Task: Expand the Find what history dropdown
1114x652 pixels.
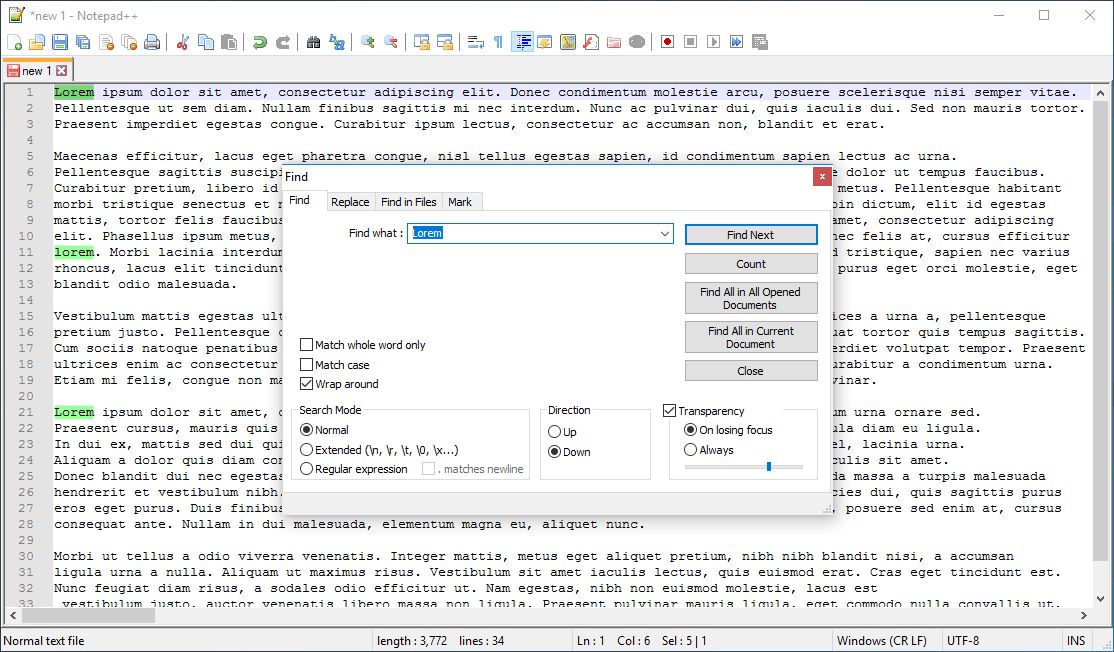Action: [664, 233]
